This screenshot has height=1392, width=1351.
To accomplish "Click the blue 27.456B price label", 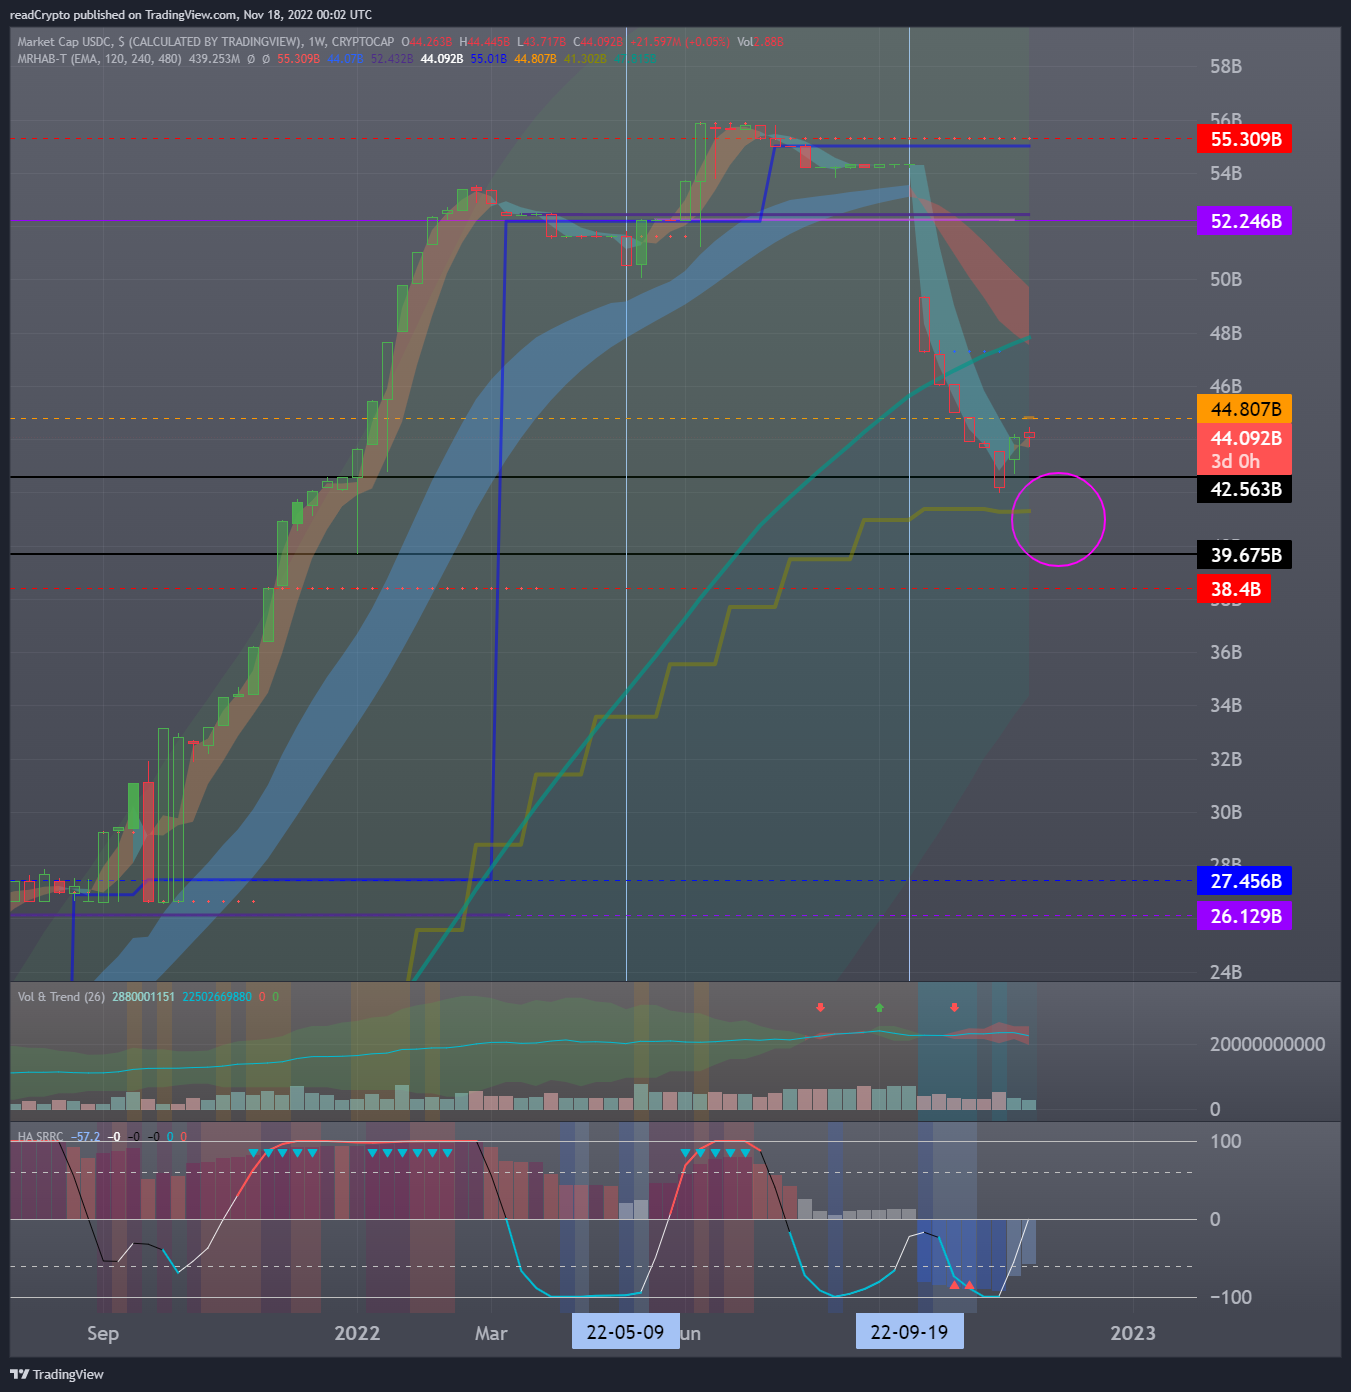I will click(x=1244, y=881).
